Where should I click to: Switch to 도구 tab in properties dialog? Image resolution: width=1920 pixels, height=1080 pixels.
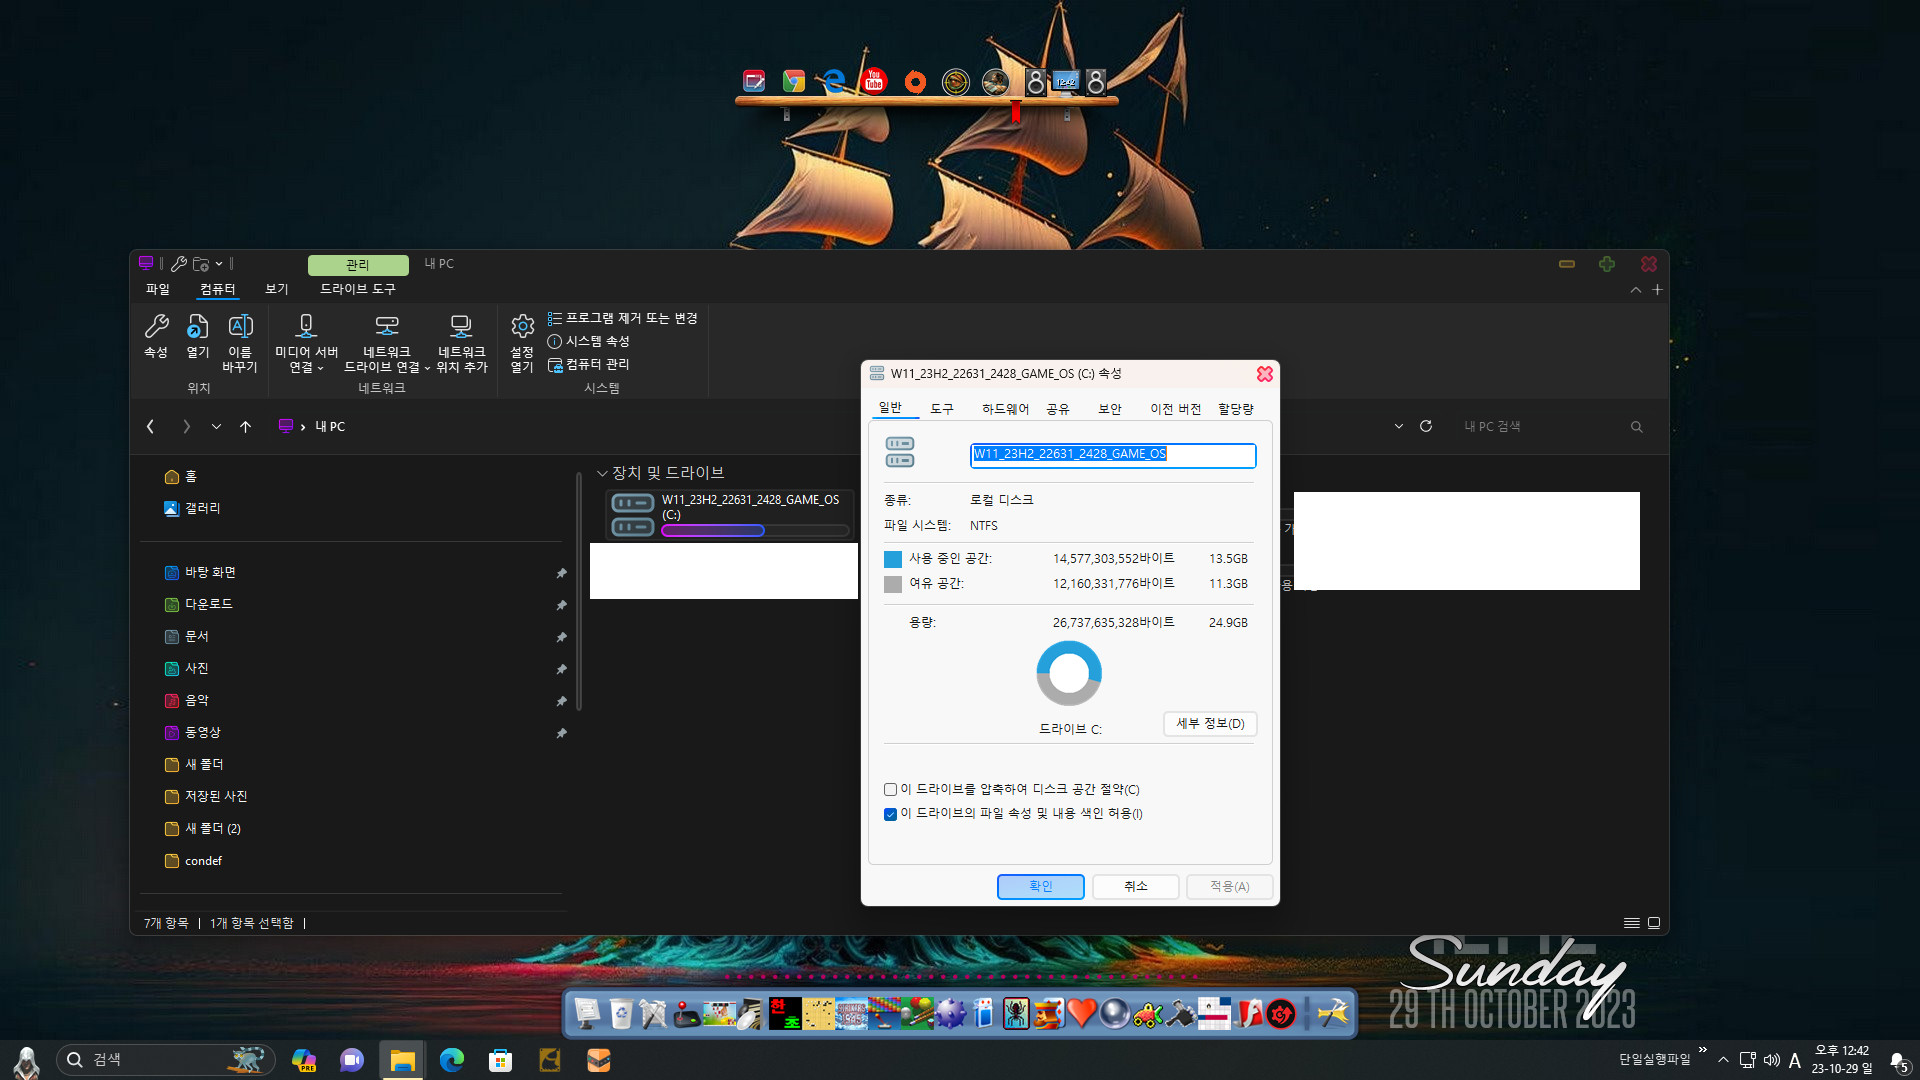click(x=942, y=409)
